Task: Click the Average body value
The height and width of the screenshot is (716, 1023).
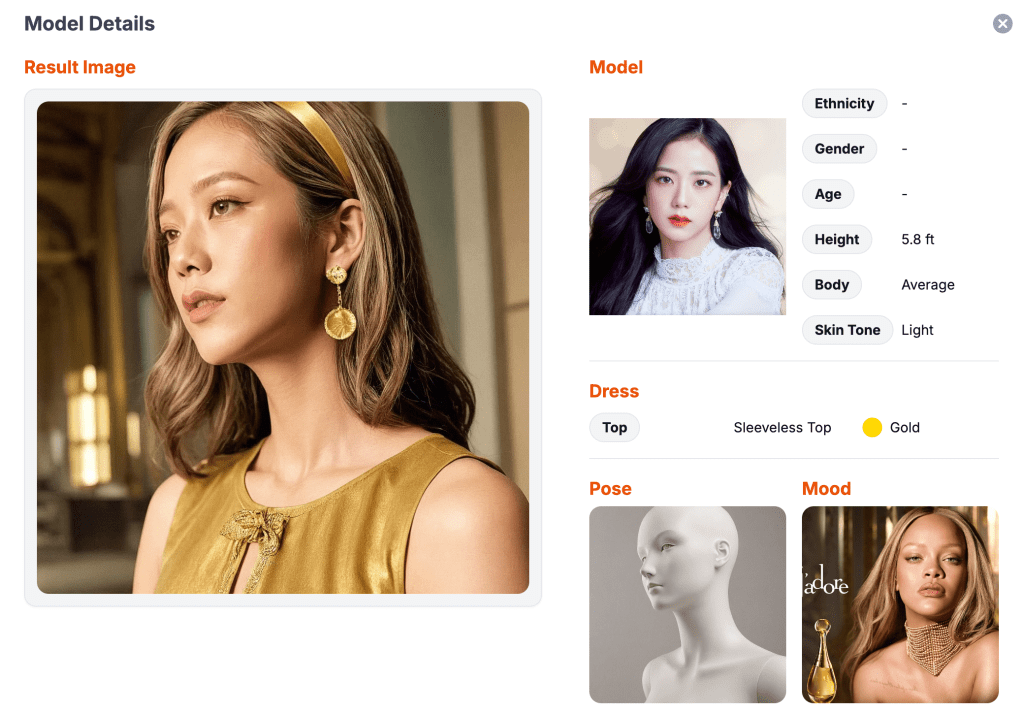Action: point(928,285)
